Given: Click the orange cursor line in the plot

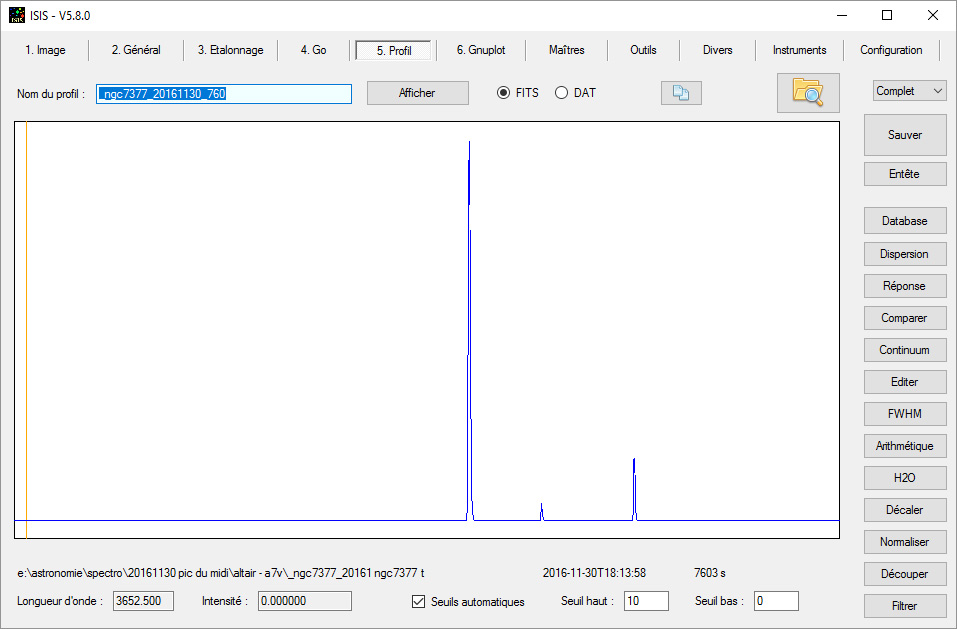Looking at the screenshot, I should pos(26,329).
